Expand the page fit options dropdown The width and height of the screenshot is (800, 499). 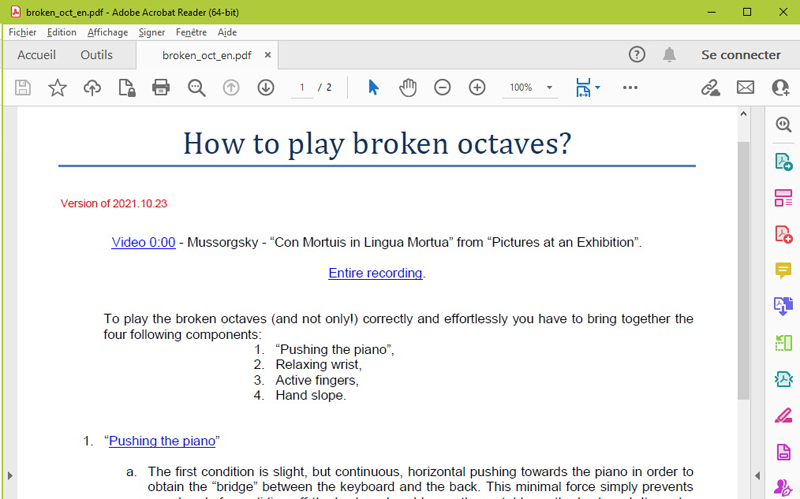tap(598, 88)
